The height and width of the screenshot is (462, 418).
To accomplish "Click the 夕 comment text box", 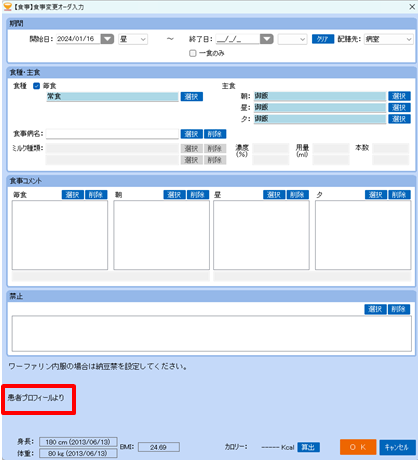I will 363,235.
